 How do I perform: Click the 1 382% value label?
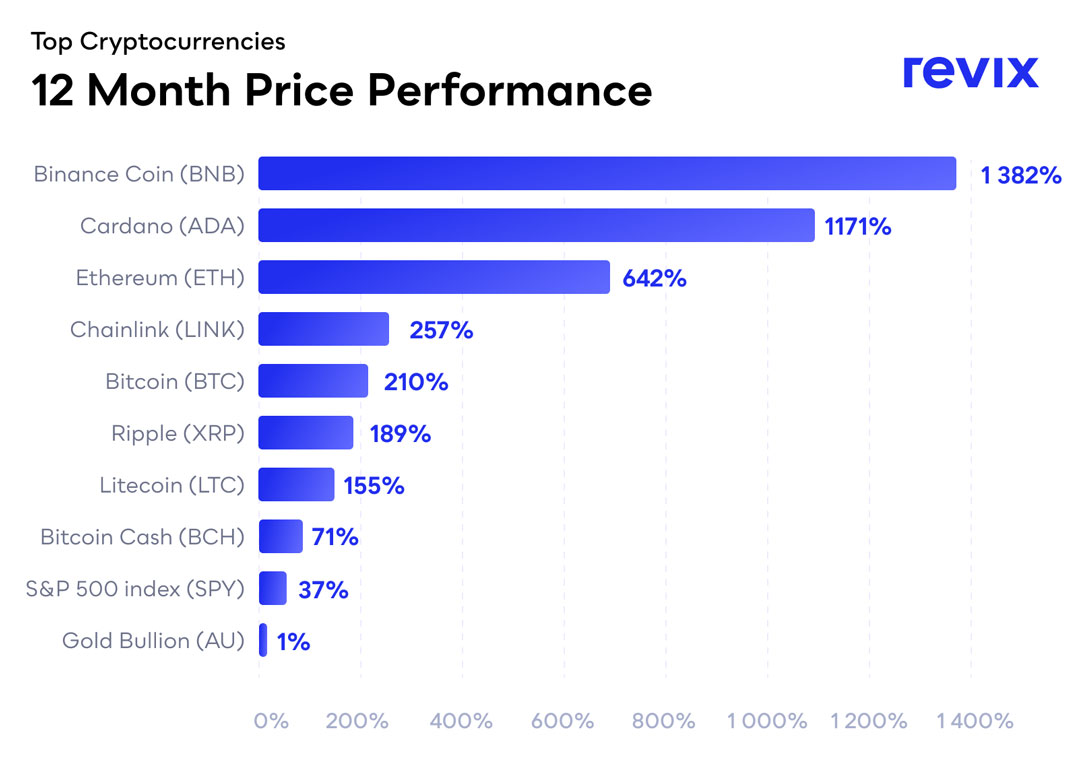[x=1020, y=175]
